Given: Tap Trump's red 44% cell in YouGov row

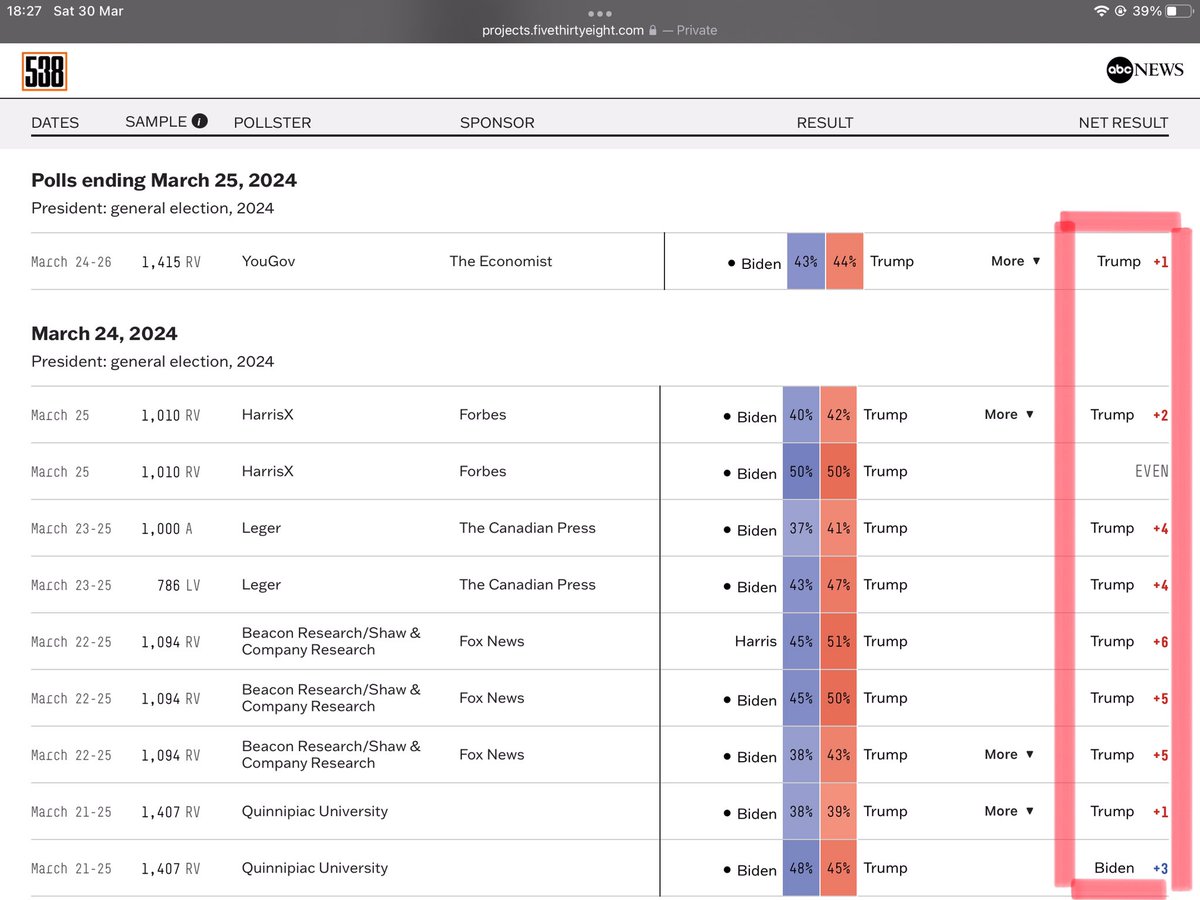Looking at the screenshot, I should click(x=845, y=261).
